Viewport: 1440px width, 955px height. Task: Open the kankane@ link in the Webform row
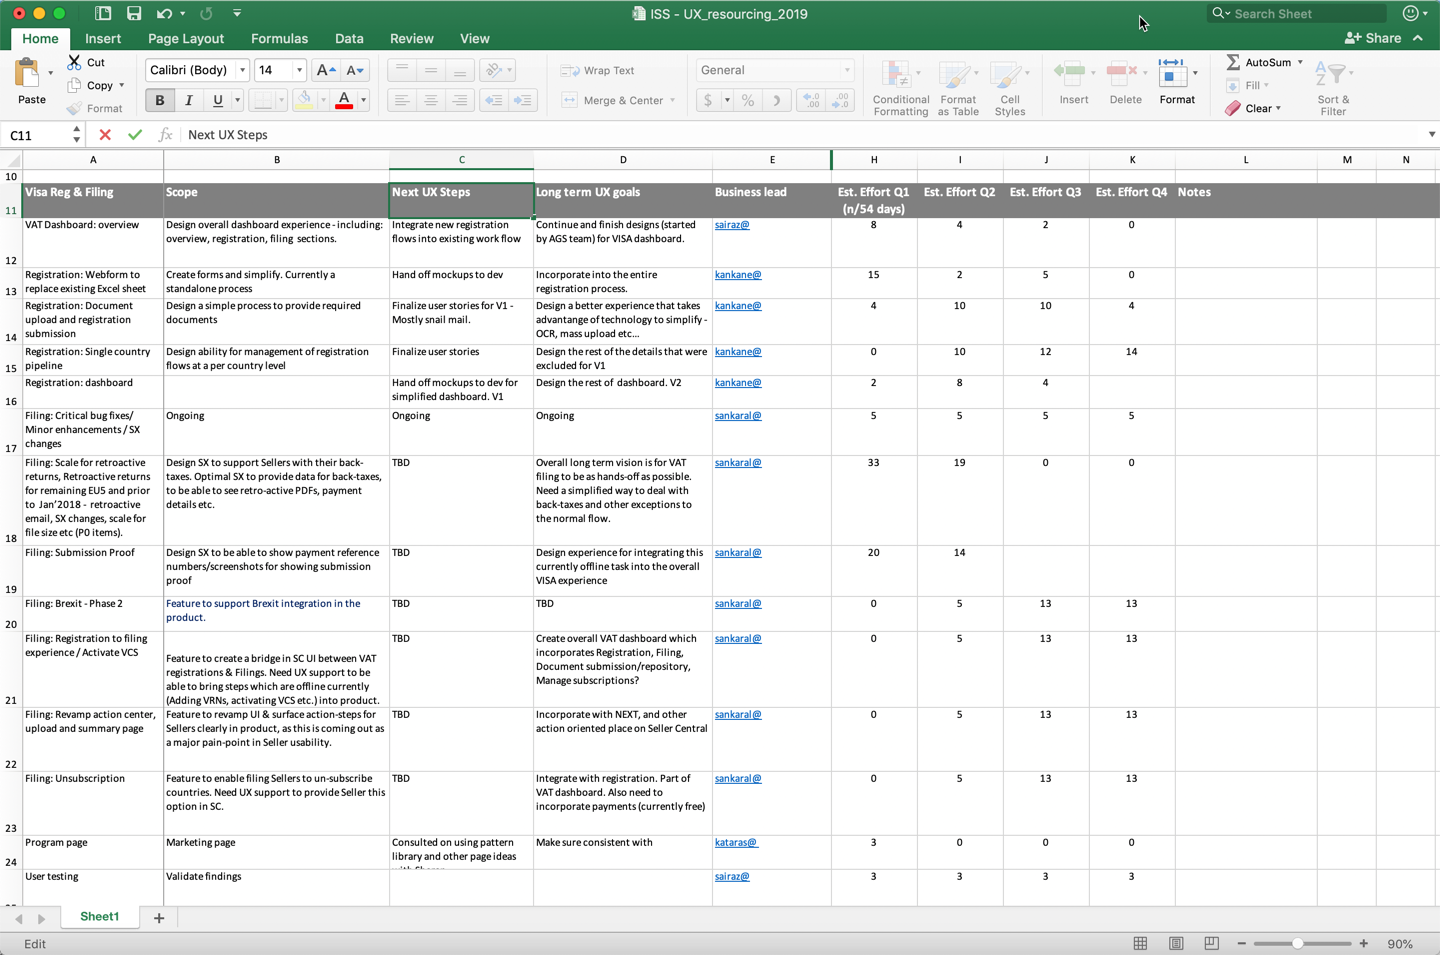738,275
